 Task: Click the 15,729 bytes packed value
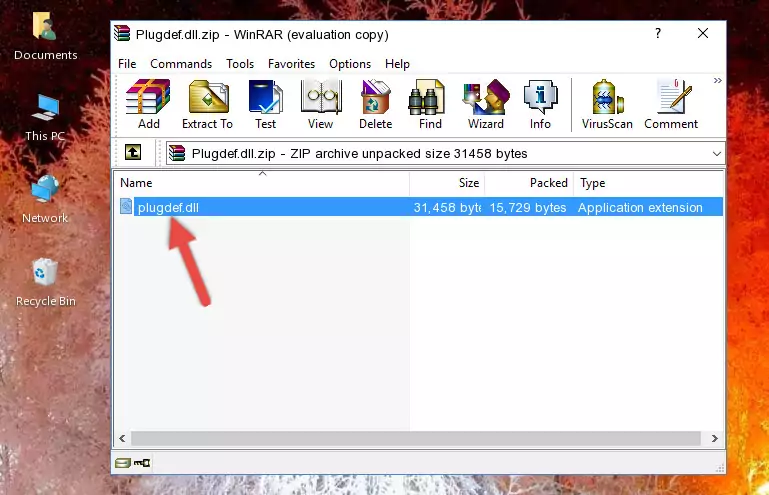click(x=528, y=208)
